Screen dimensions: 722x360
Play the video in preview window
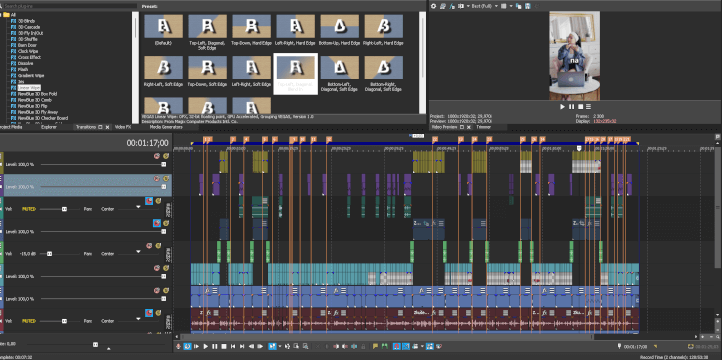point(562,106)
